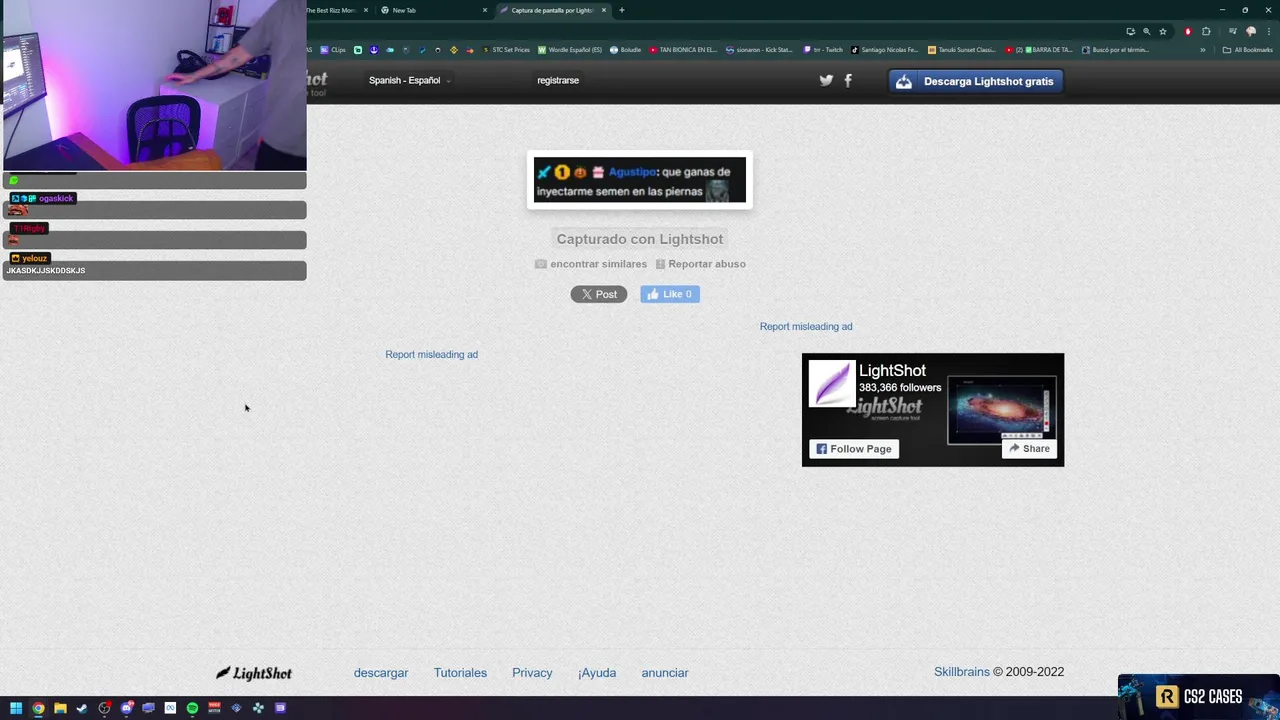The image size is (1280, 720).
Task: Click the Share button in LightShot widget
Action: pyautogui.click(x=1029, y=448)
